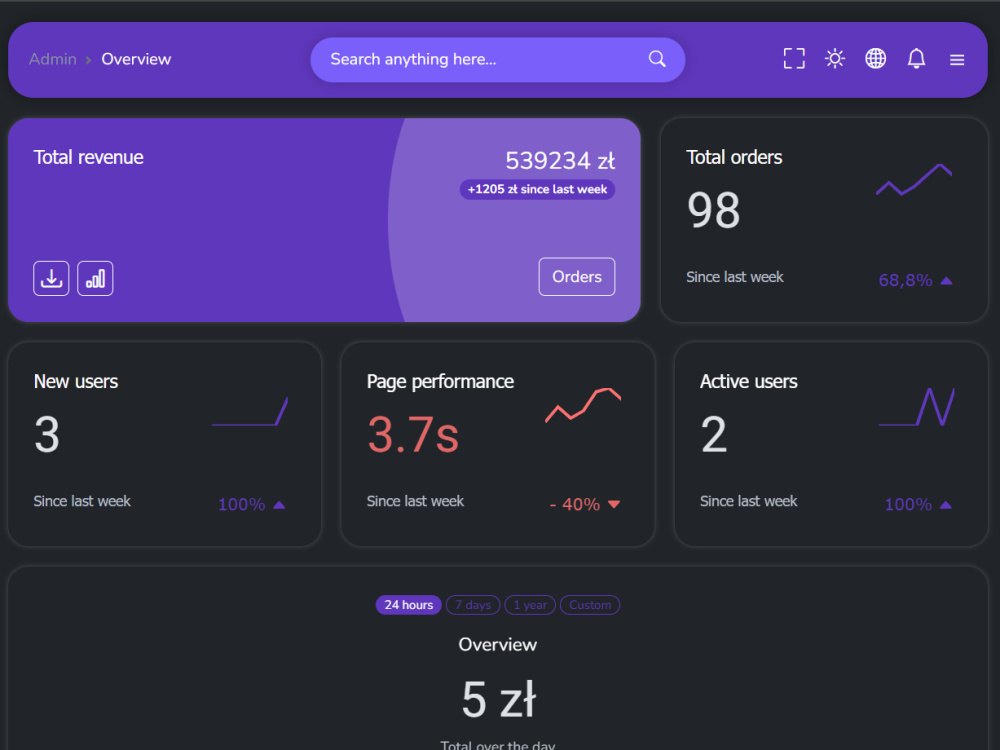This screenshot has height=750, width=1000.
Task: Click the Admin breadcrumb link
Action: (x=53, y=59)
